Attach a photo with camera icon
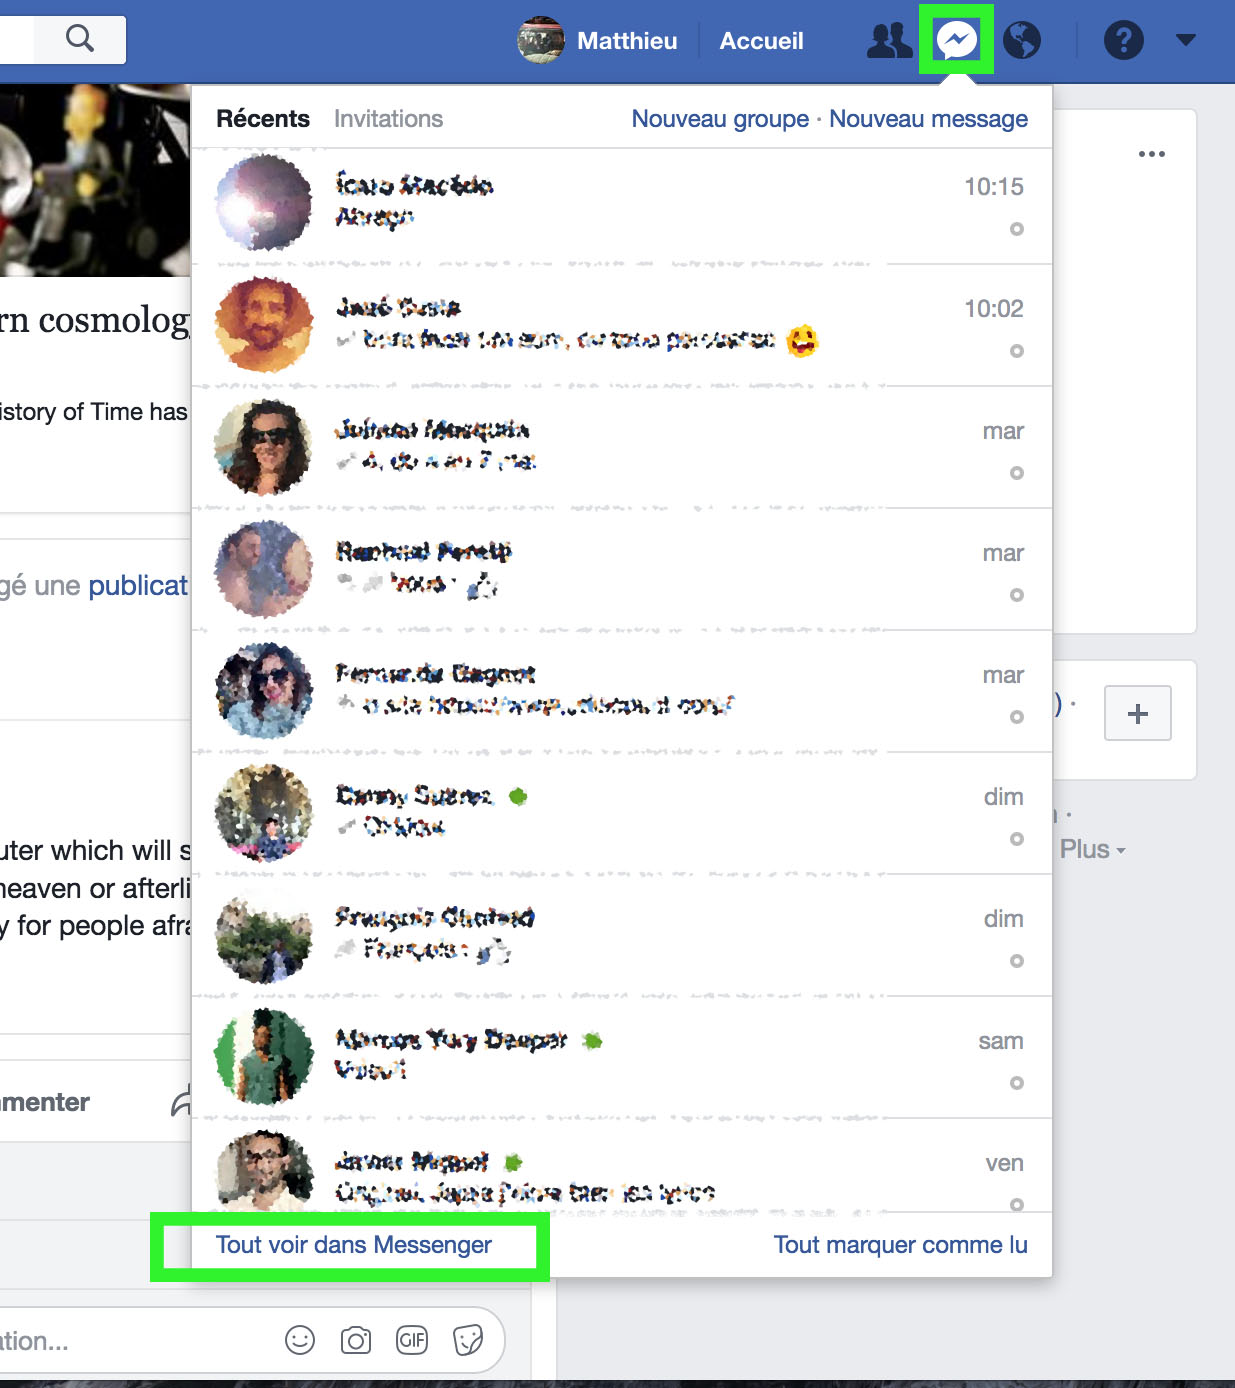 click(x=356, y=1340)
